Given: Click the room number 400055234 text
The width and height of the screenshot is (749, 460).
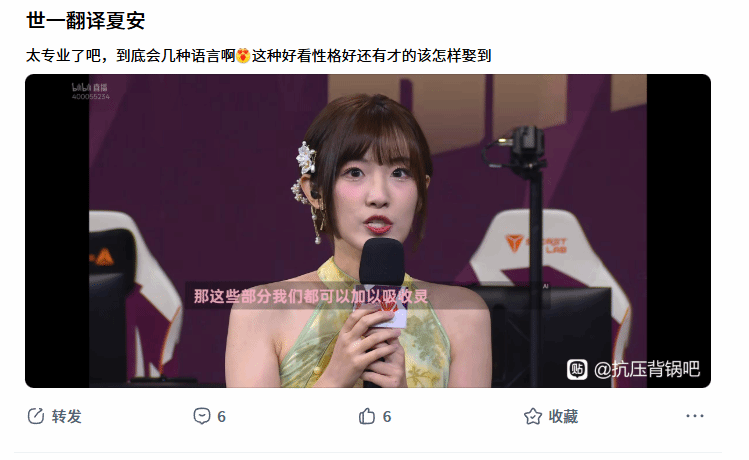Looking at the screenshot, I should tap(91, 96).
